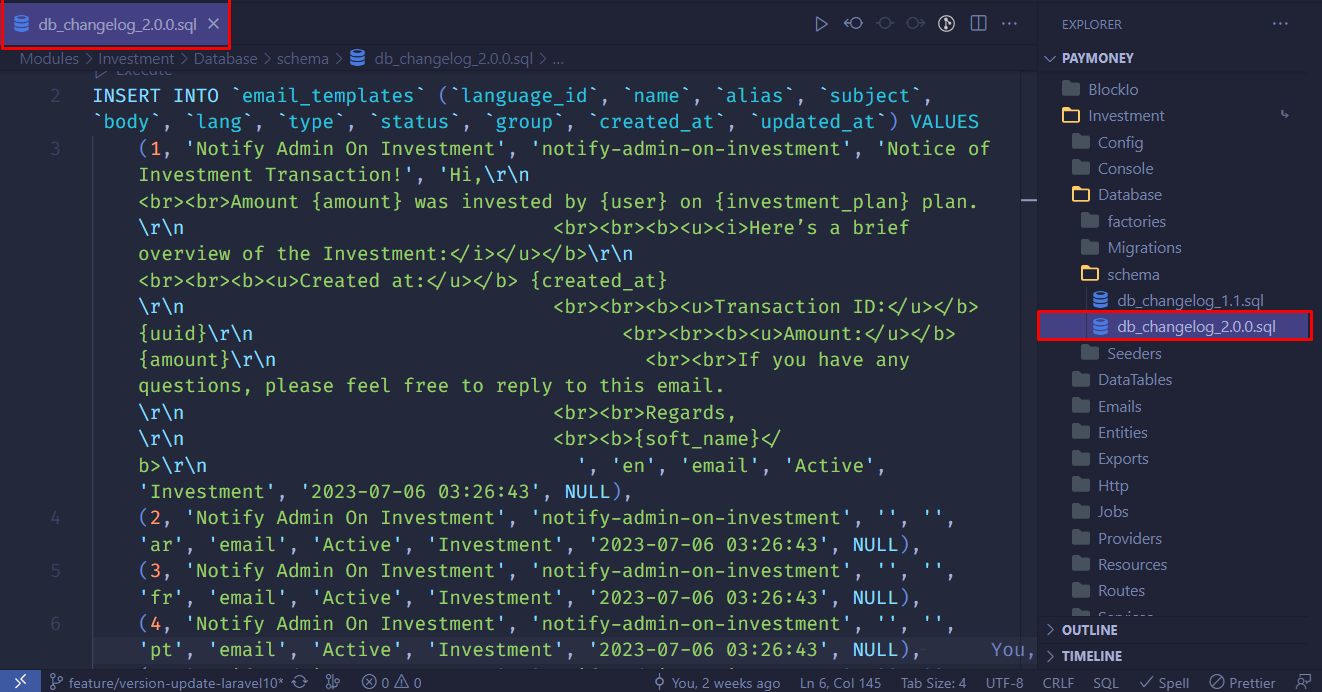Collapse the PAYMONEY root folder

point(1097,58)
